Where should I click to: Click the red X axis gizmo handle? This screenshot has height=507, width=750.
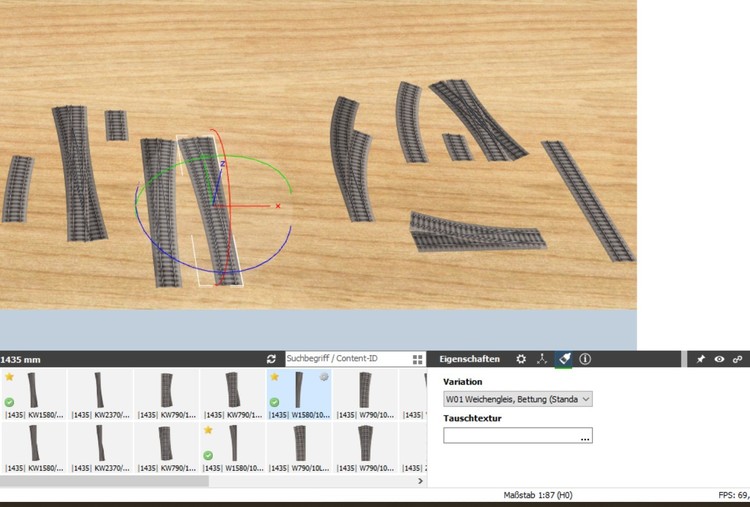point(277,206)
